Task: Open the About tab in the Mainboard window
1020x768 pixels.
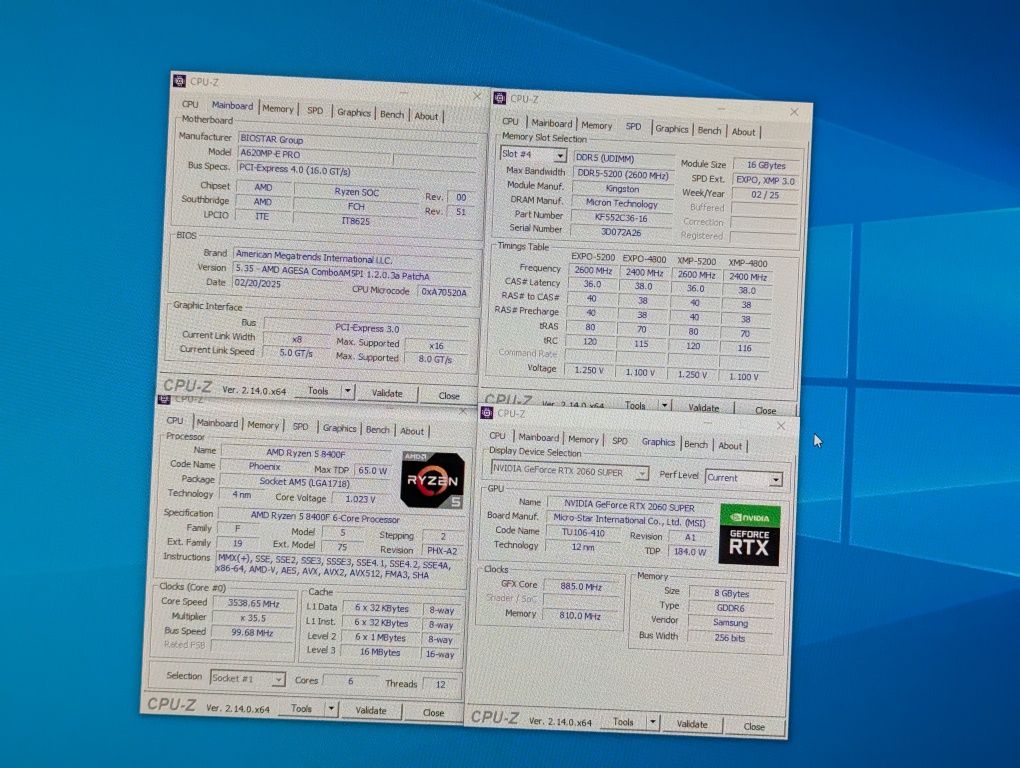Action: [x=426, y=116]
